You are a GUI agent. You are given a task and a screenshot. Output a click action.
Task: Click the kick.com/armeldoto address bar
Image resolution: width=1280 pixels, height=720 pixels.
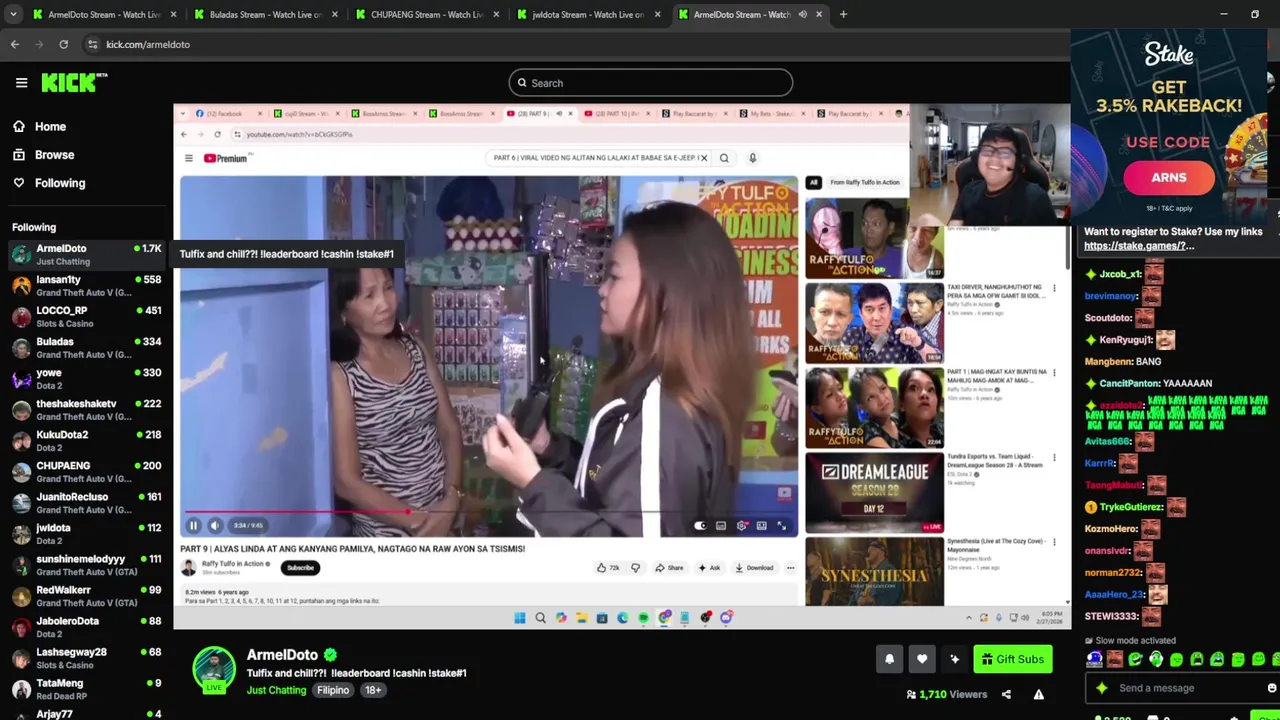pos(148,44)
